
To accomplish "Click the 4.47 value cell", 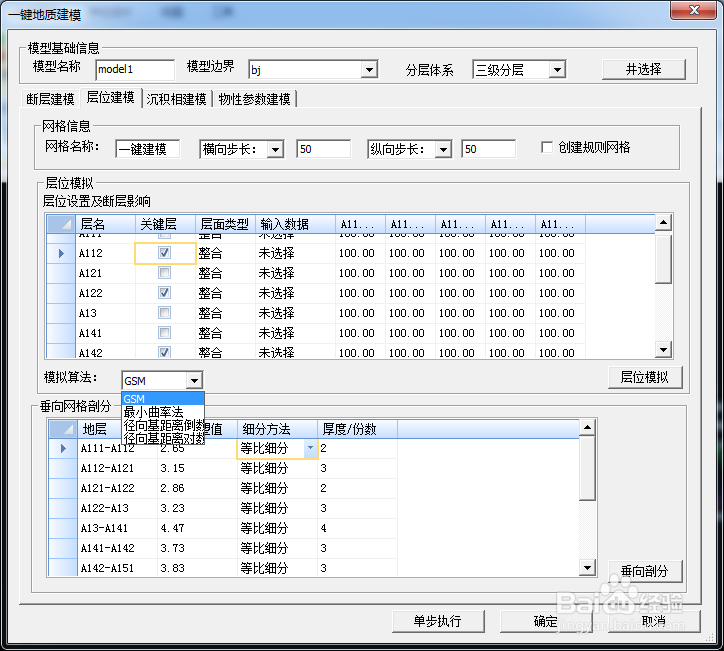I will [197, 528].
